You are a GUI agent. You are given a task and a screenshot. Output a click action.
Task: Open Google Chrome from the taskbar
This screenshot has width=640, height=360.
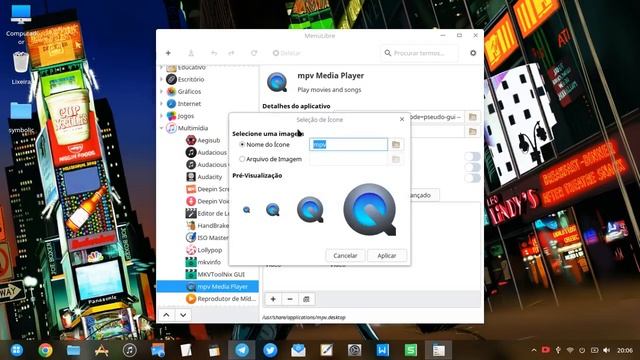[45, 350]
